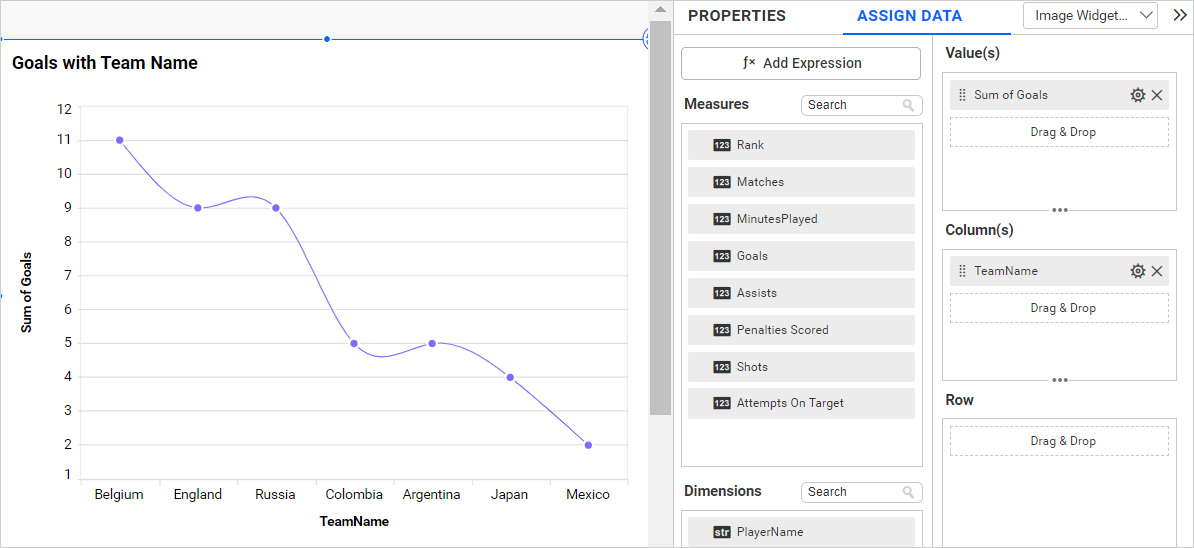Expand the Value(s) section ellipsis handle

click(x=1060, y=210)
